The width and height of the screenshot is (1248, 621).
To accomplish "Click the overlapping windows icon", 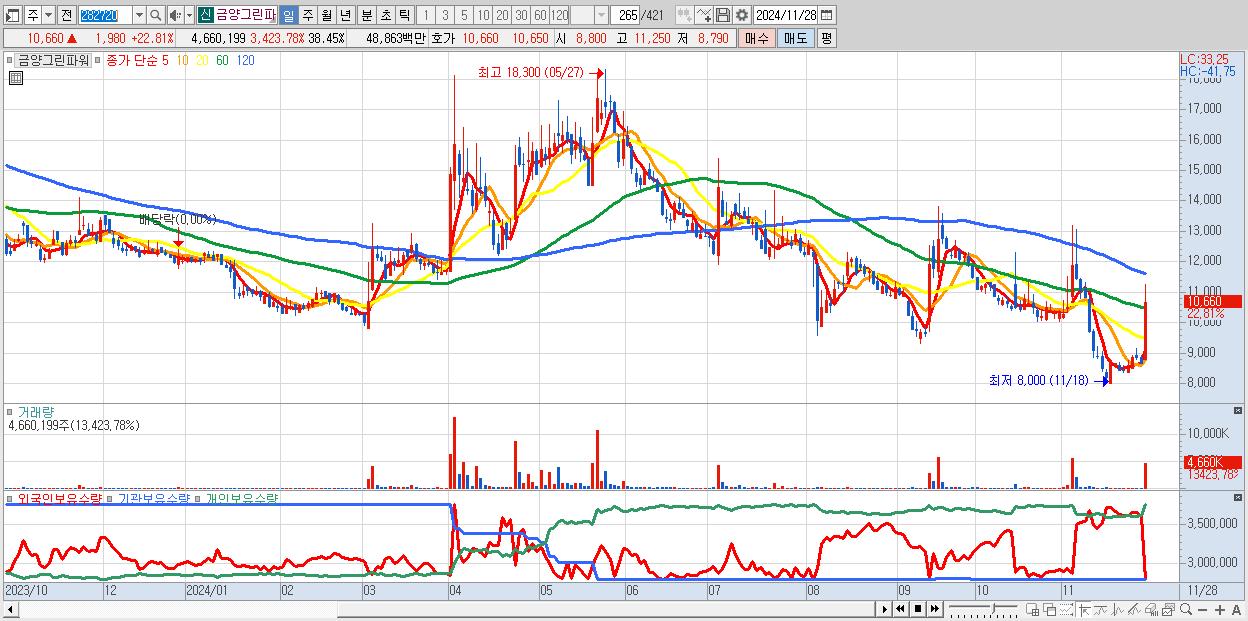I will pyautogui.click(x=1050, y=609).
